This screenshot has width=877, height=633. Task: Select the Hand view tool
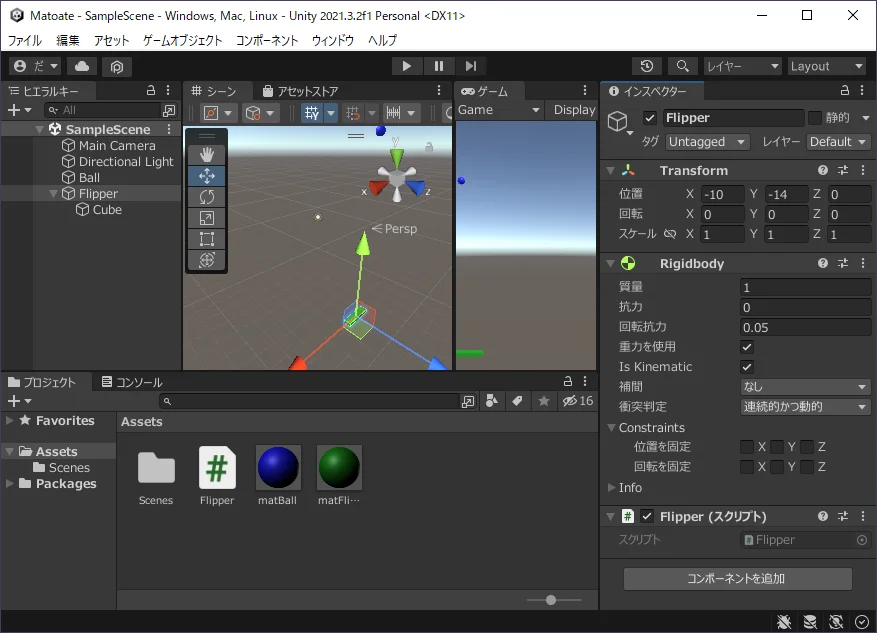(x=207, y=155)
